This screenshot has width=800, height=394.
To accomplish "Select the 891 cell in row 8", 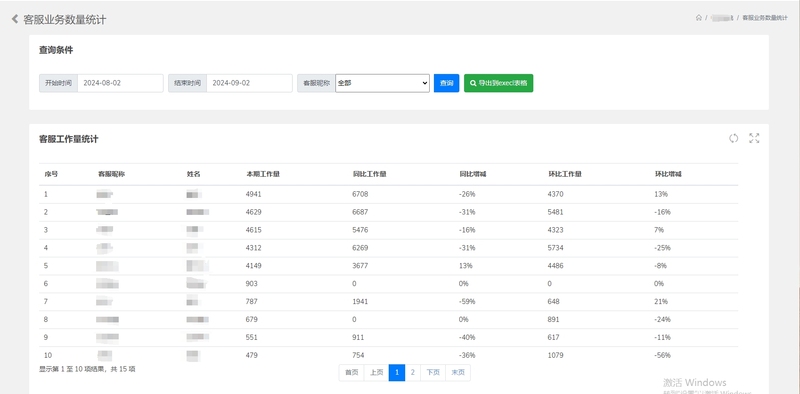I will point(554,319).
